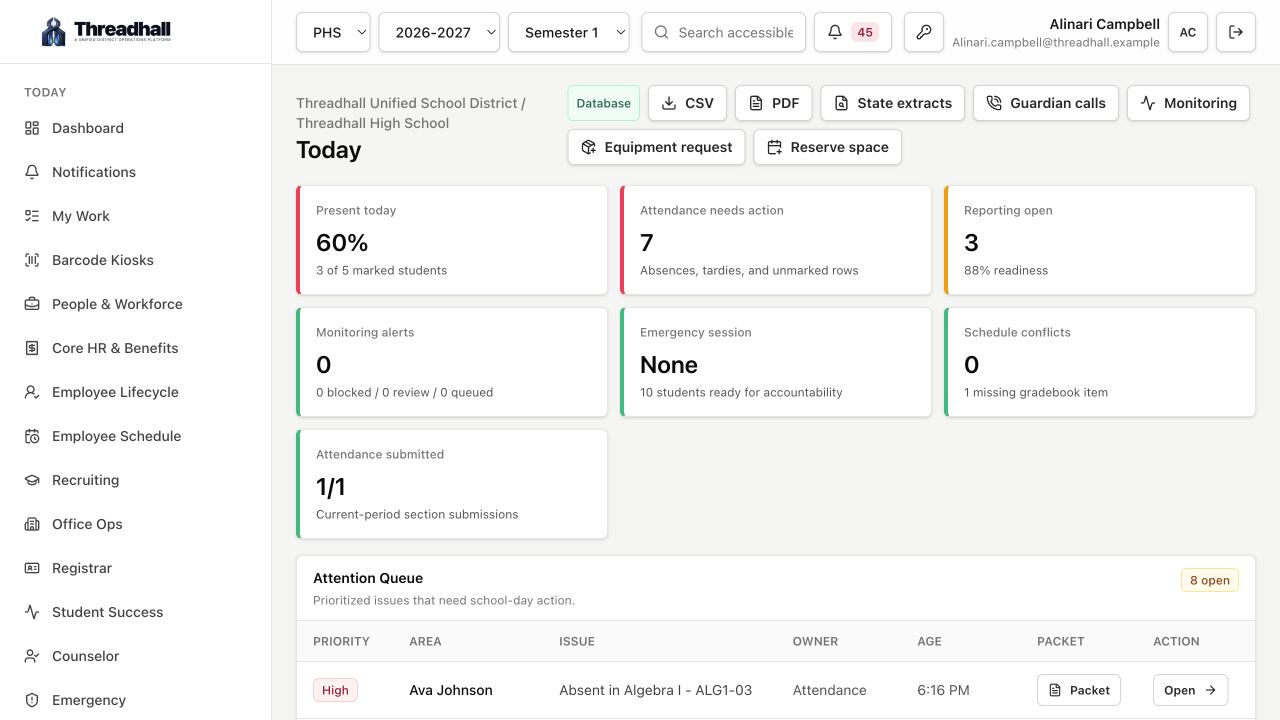Image resolution: width=1280 pixels, height=720 pixels.
Task: Click Open action for Ava Johnson
Action: [x=1190, y=690]
